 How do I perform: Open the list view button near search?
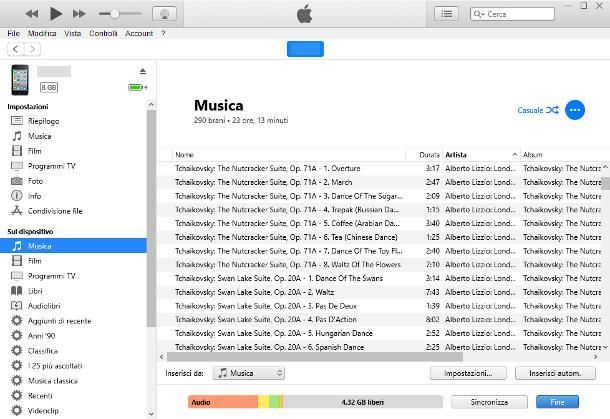[x=446, y=14]
